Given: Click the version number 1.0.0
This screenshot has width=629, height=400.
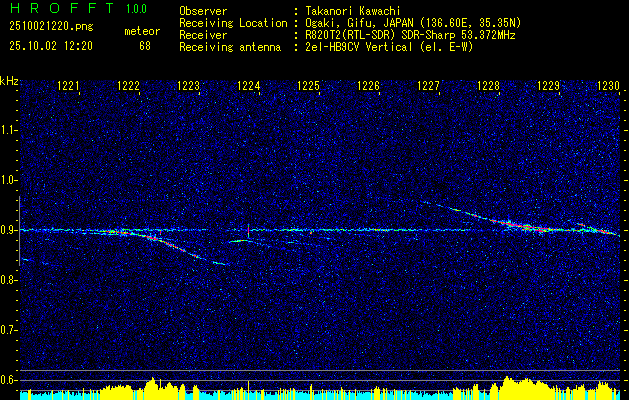Looking at the screenshot, I should (x=136, y=9).
